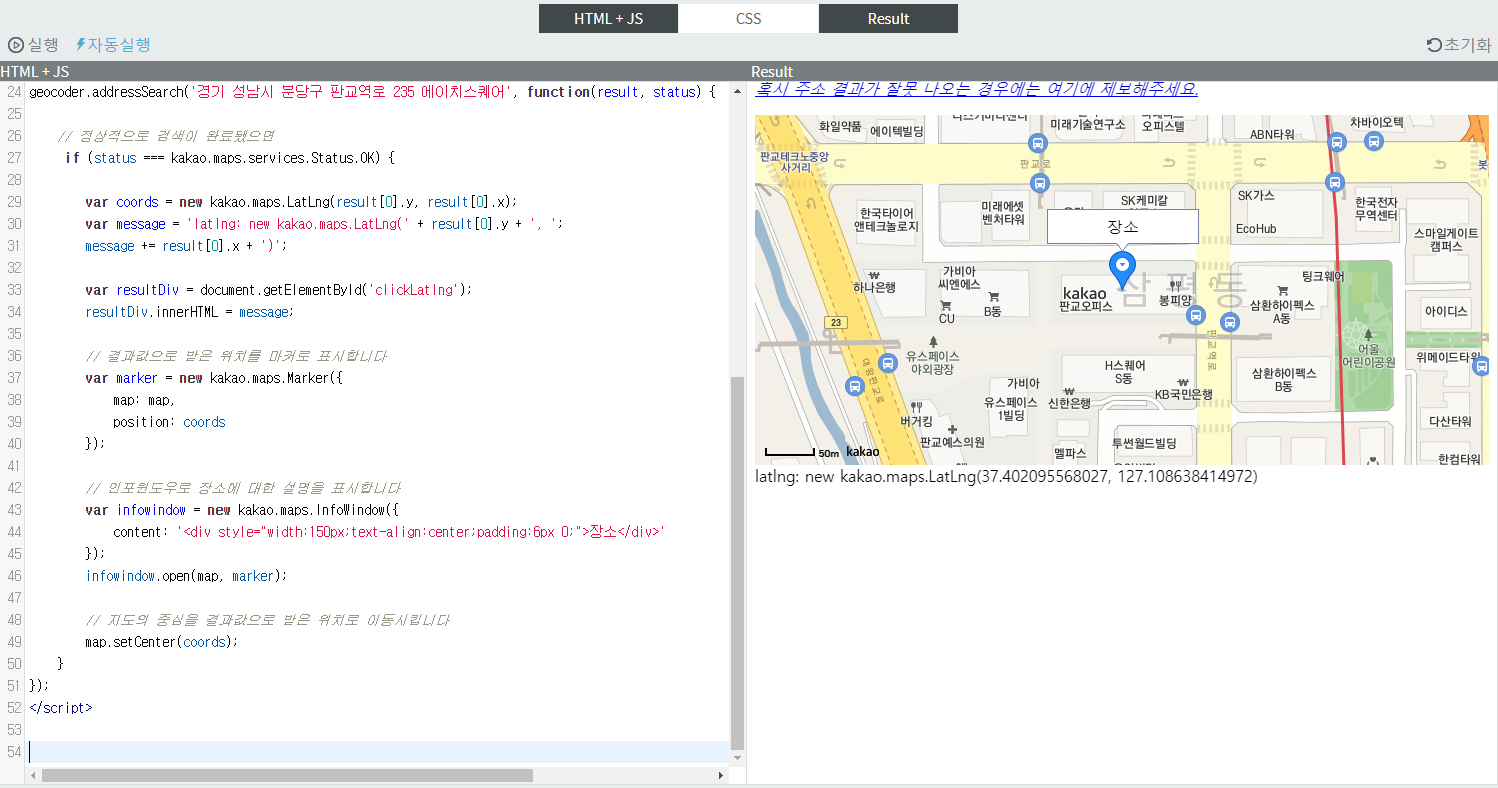This screenshot has width=1498, height=788.
Task: Run the code with 실행
Action: 33,45
